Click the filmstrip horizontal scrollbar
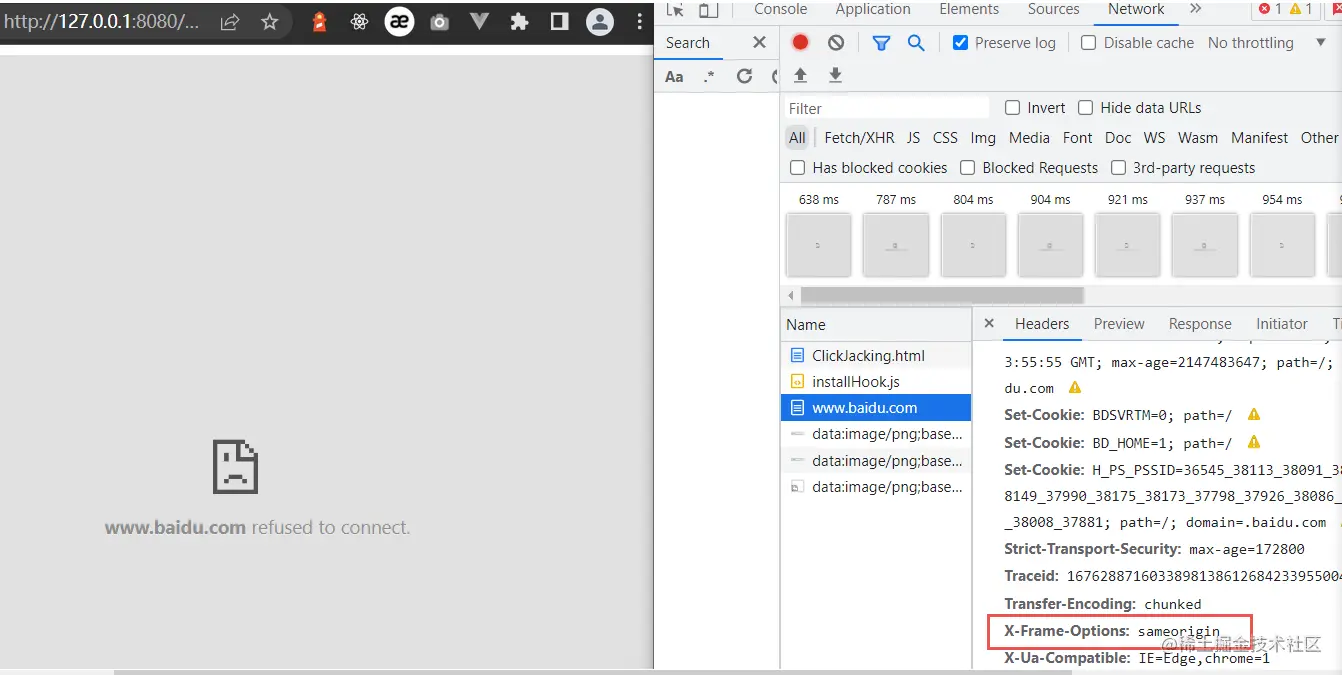Screen dimensions: 1342x675 (942, 296)
